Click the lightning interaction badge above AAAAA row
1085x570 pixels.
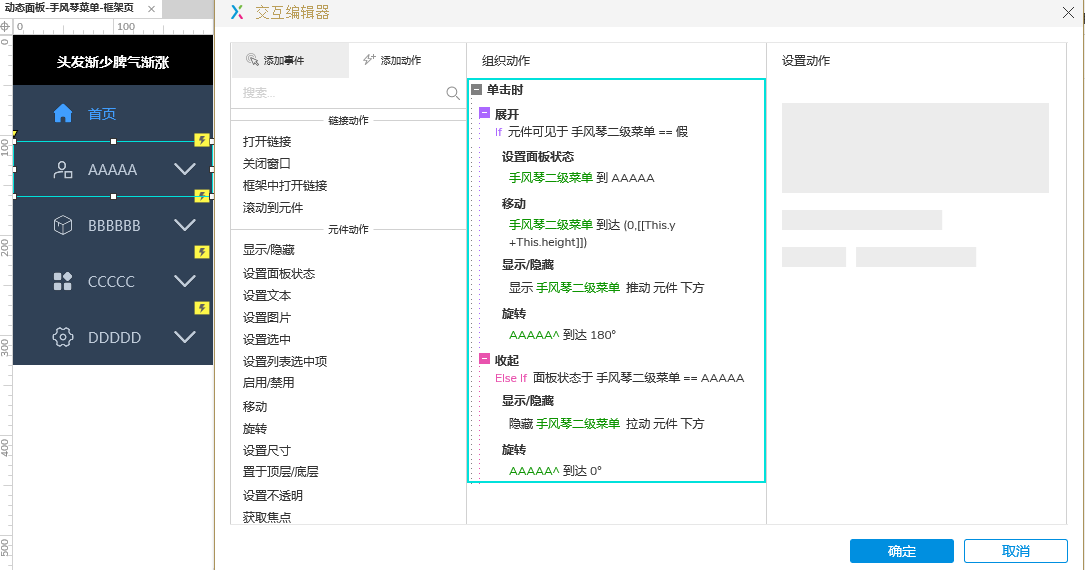click(x=201, y=140)
